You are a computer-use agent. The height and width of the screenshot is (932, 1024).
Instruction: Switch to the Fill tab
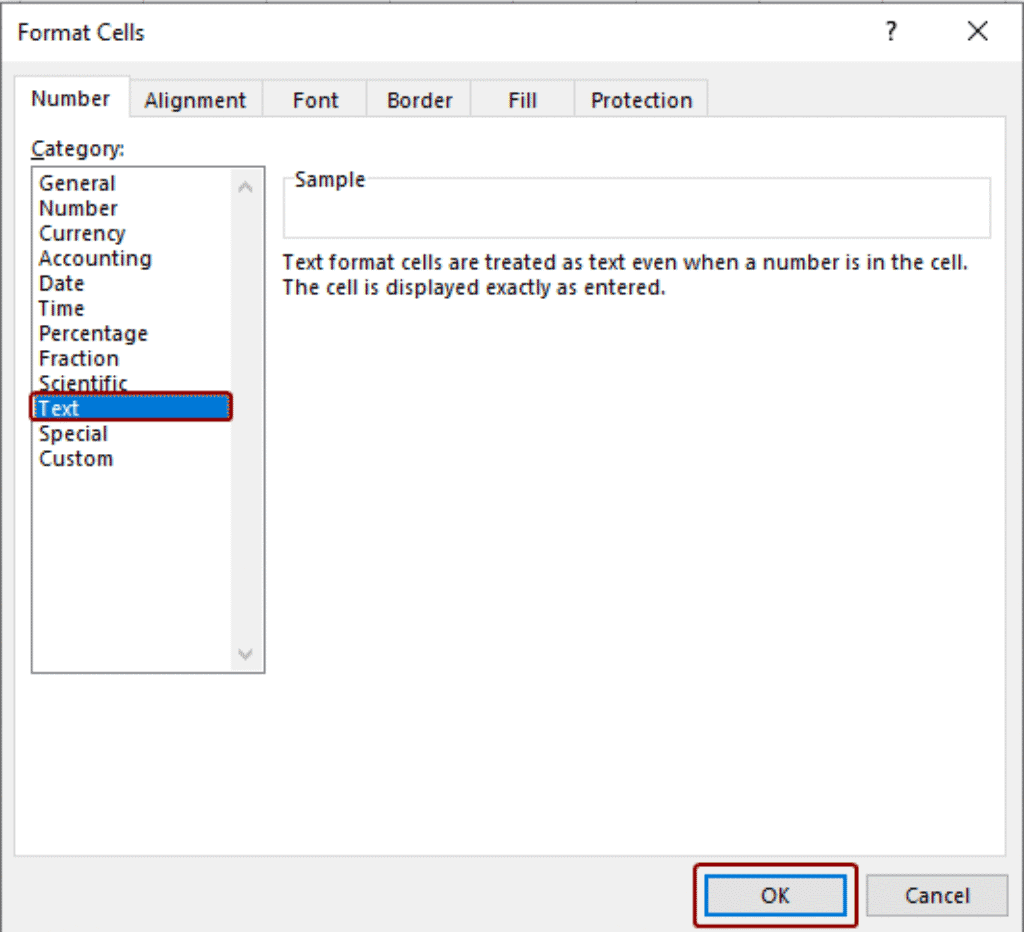coord(522,99)
